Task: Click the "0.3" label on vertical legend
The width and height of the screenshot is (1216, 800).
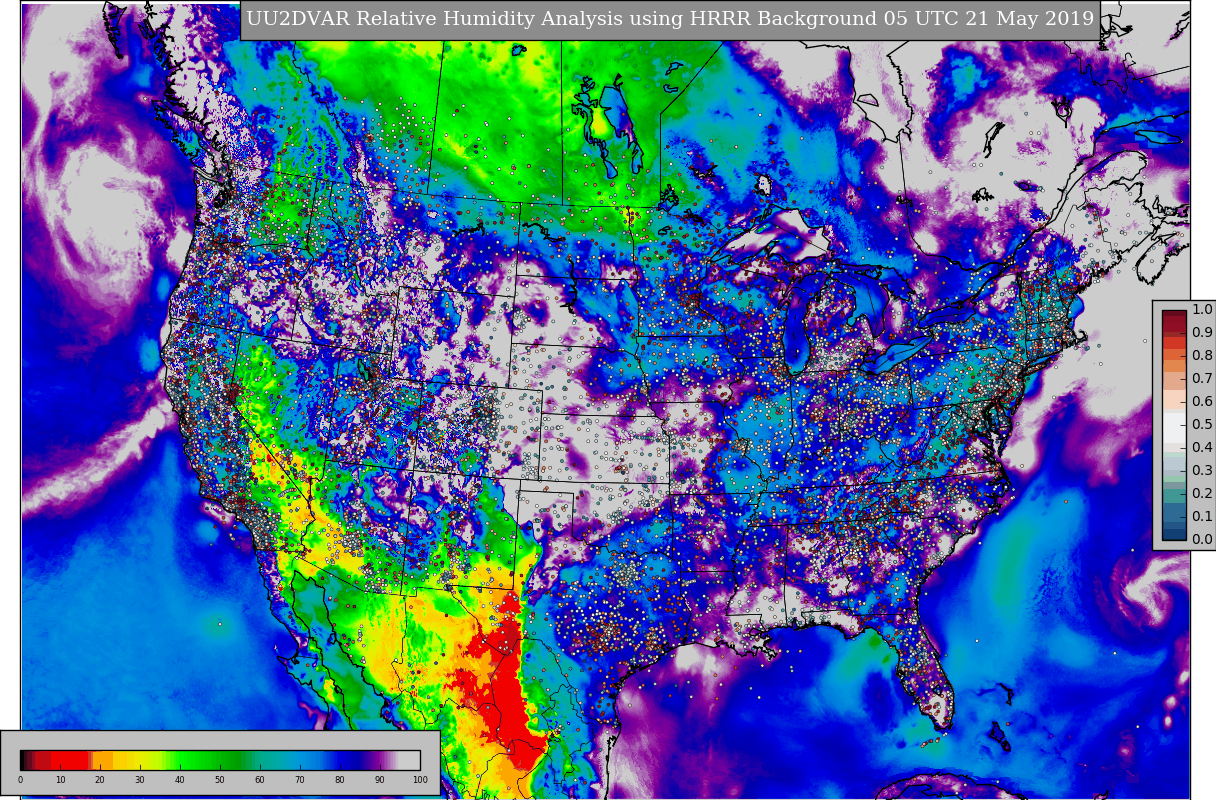Action: point(1202,471)
